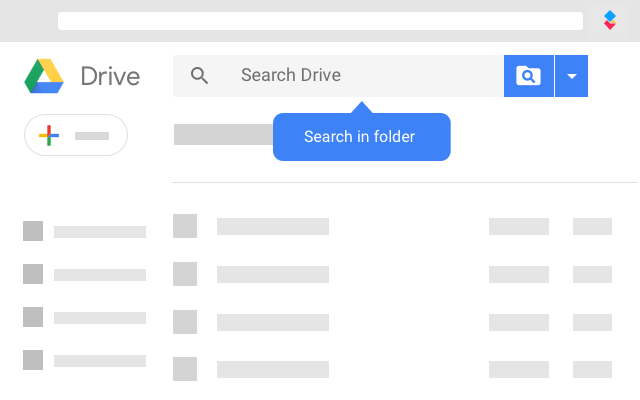Open the blue dropdown arrow beside folder search
640x400 pixels.
pyautogui.click(x=571, y=76)
